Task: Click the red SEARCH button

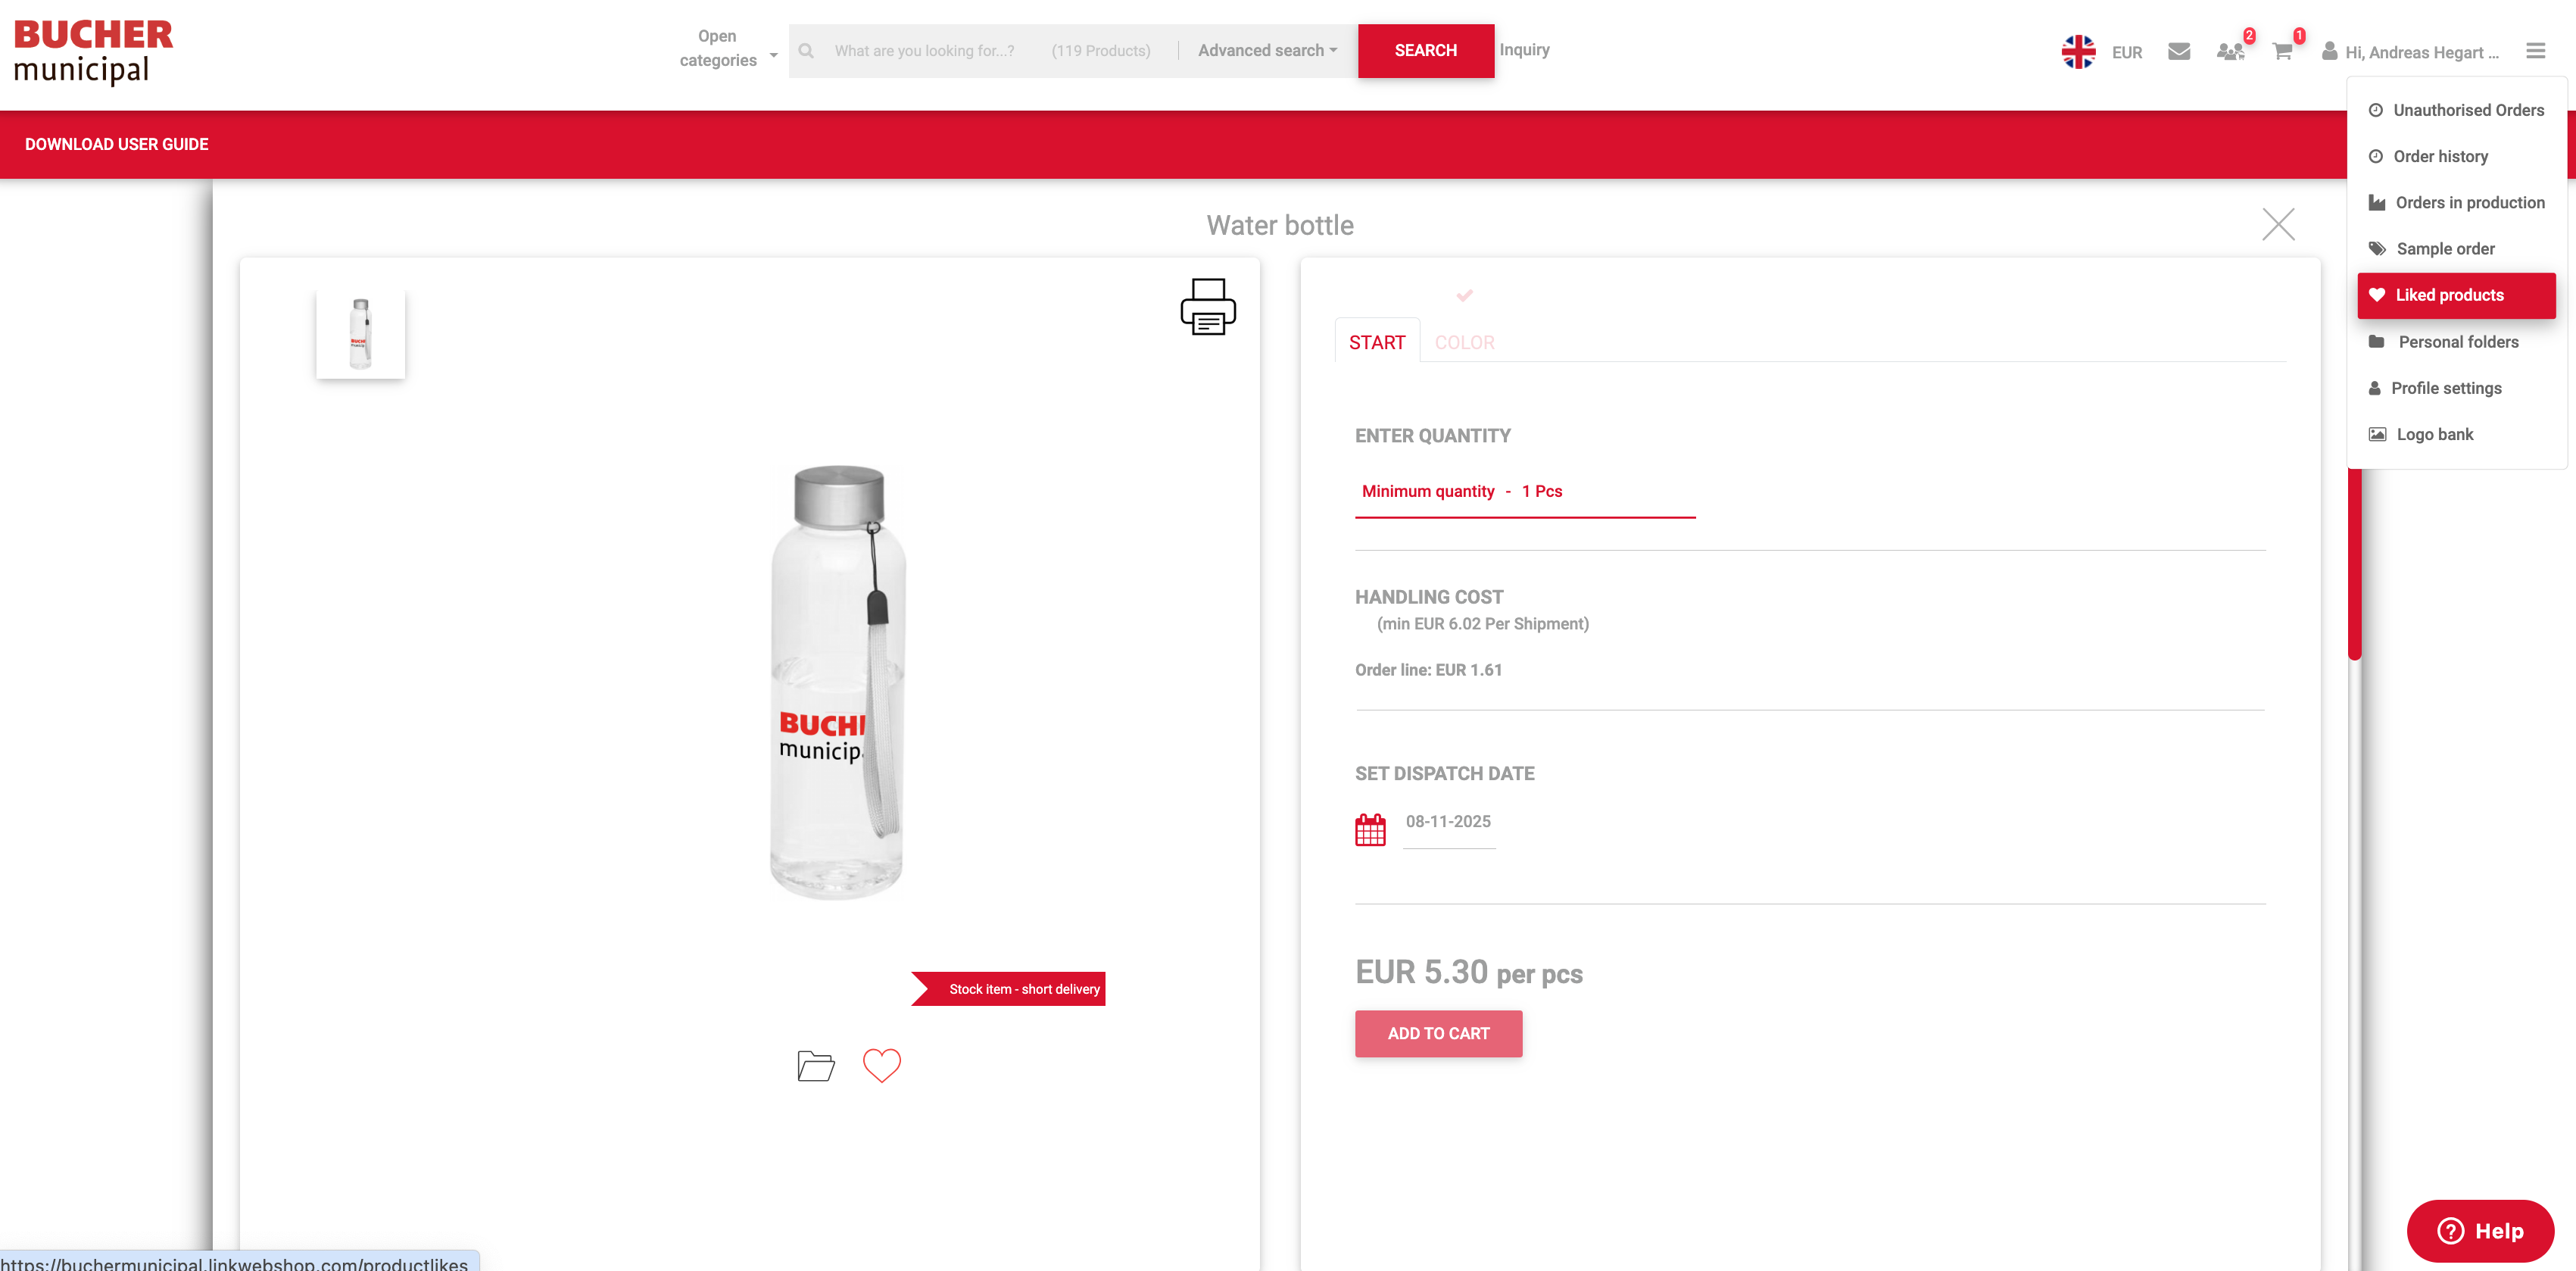Action: pos(1425,51)
